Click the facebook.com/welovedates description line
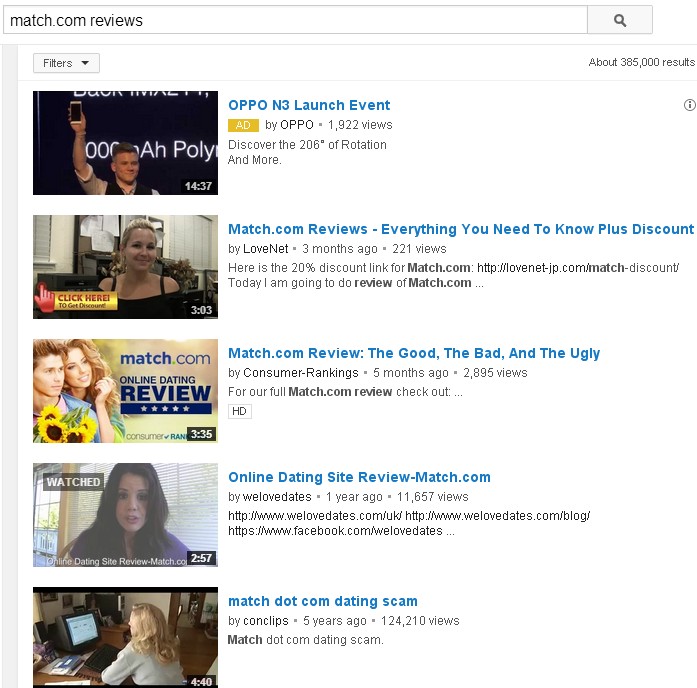 (341, 531)
